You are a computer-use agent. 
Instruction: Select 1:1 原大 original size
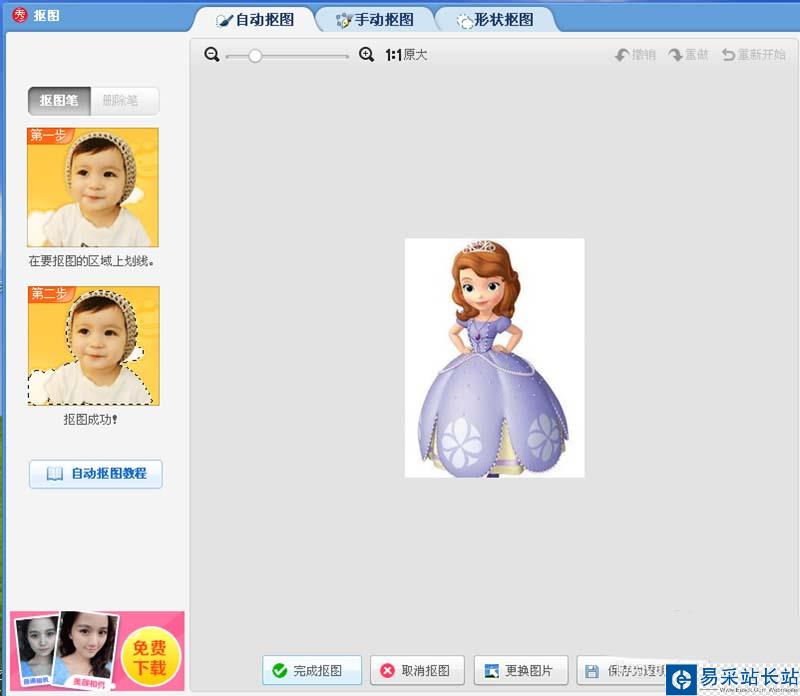point(406,55)
